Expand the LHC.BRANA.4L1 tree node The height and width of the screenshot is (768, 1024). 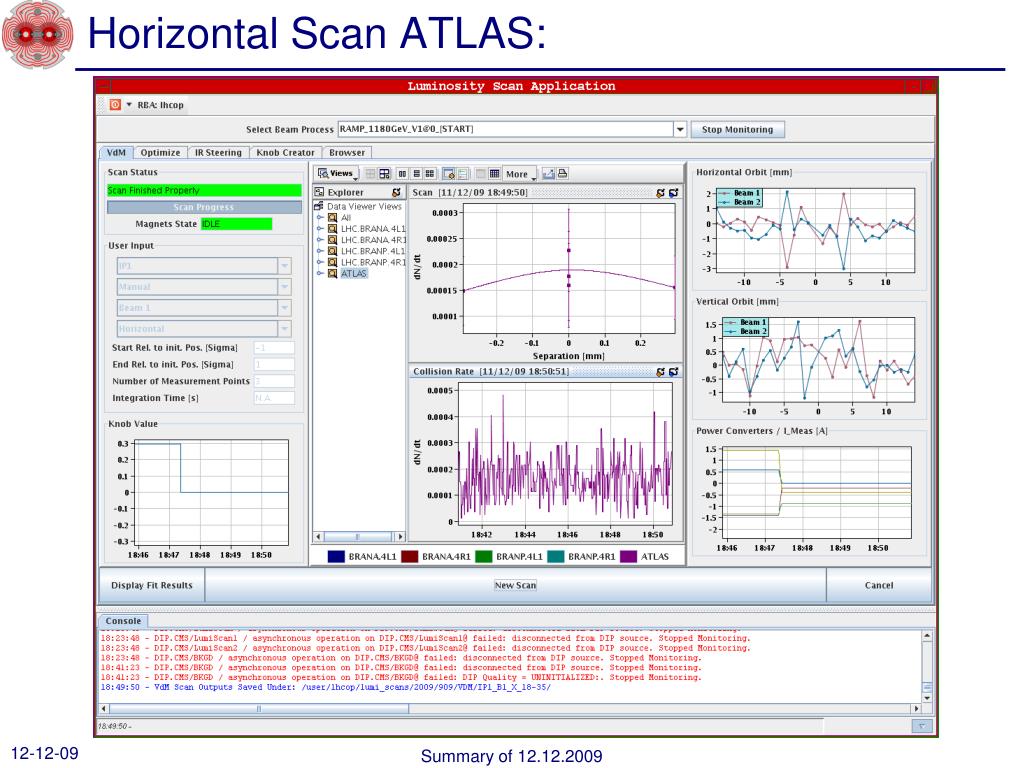tap(321, 229)
